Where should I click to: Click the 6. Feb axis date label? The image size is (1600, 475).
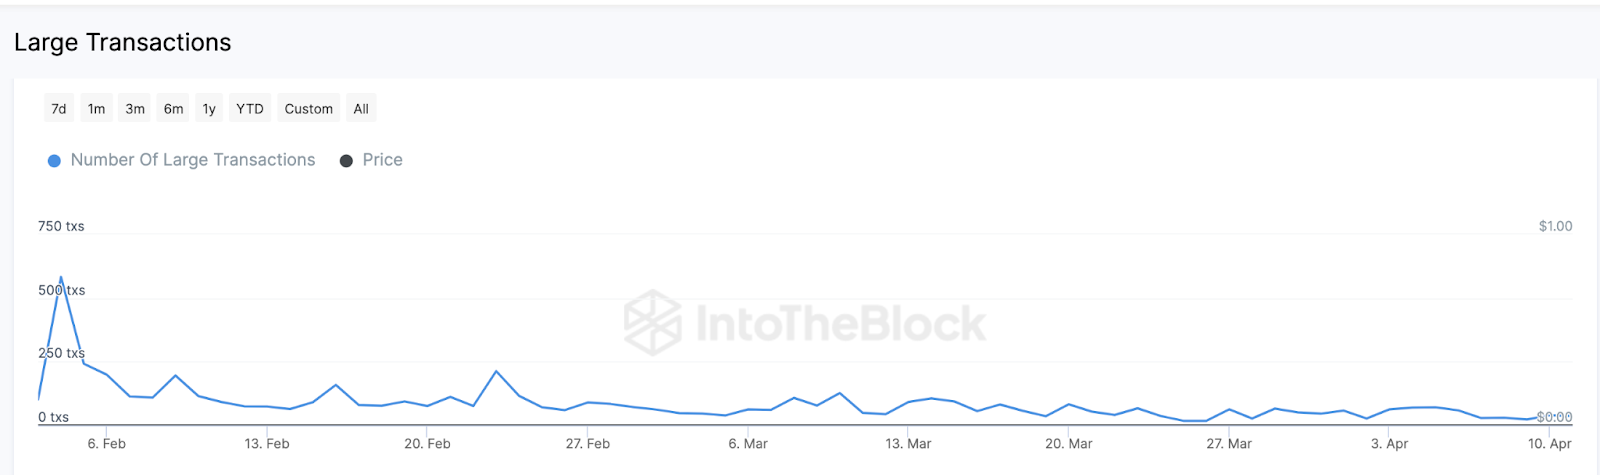(x=107, y=444)
